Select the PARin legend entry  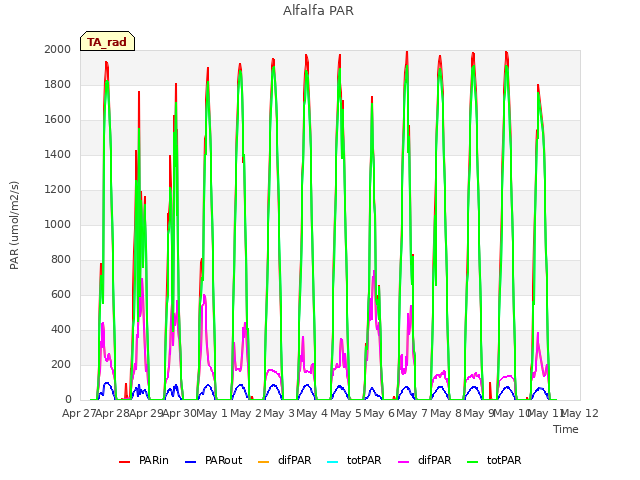pos(144,460)
